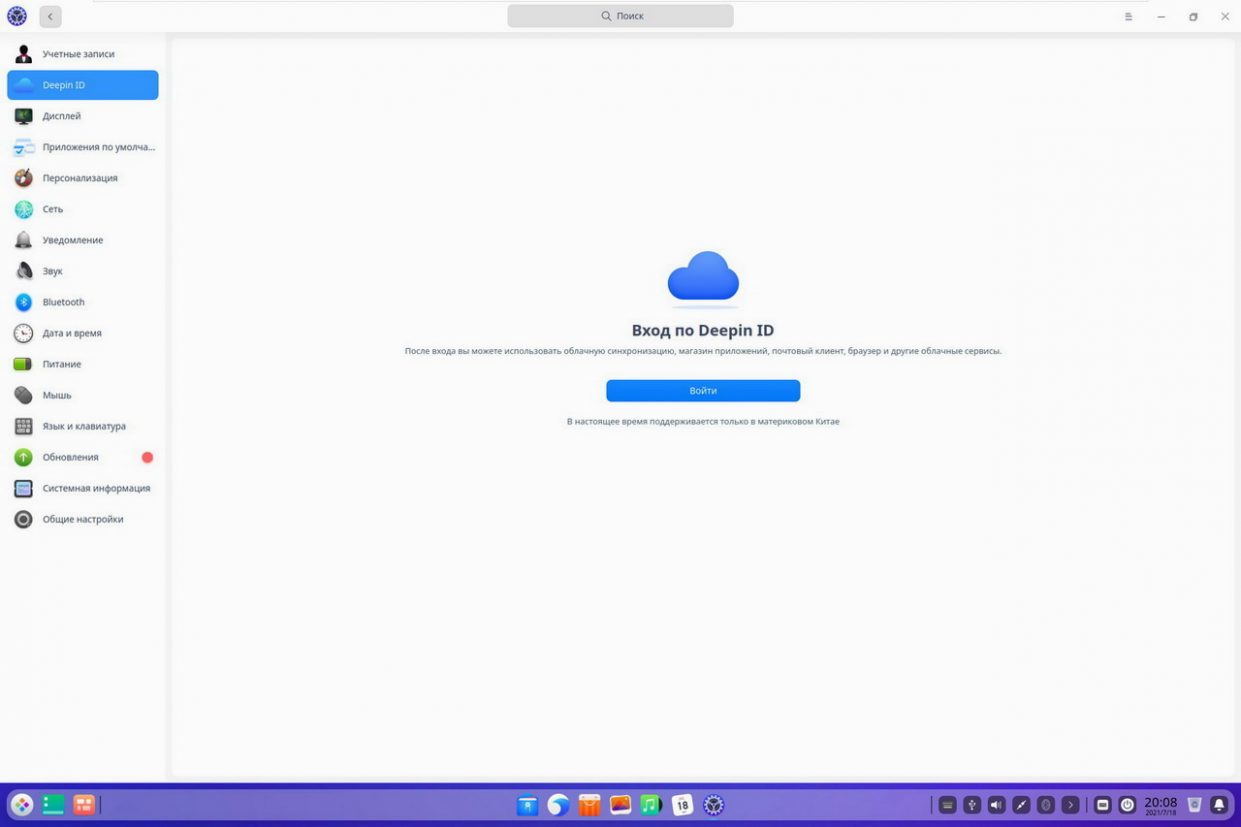1241x827 pixels.
Task: Open the music app in dock
Action: pyautogui.click(x=651, y=805)
